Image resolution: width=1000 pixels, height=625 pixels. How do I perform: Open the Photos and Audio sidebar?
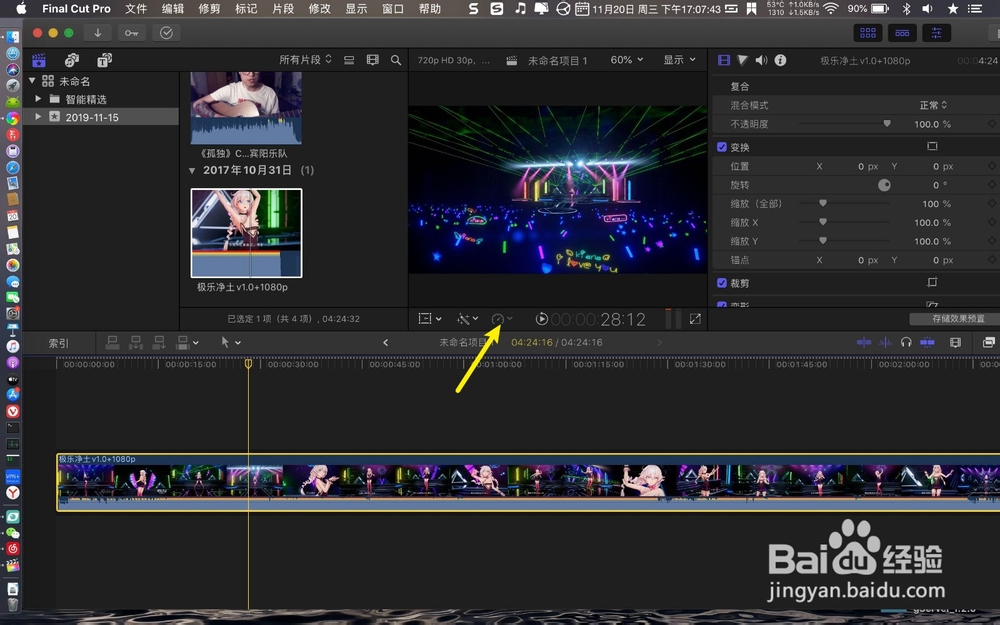click(x=72, y=60)
